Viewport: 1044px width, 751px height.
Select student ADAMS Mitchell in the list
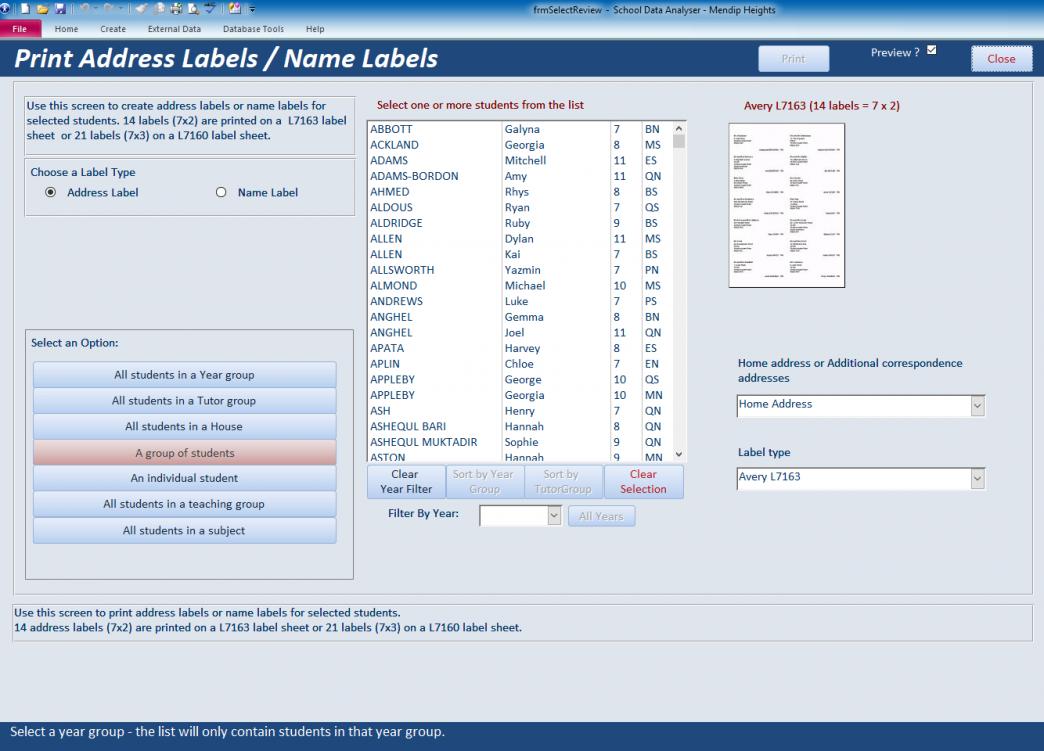519,160
